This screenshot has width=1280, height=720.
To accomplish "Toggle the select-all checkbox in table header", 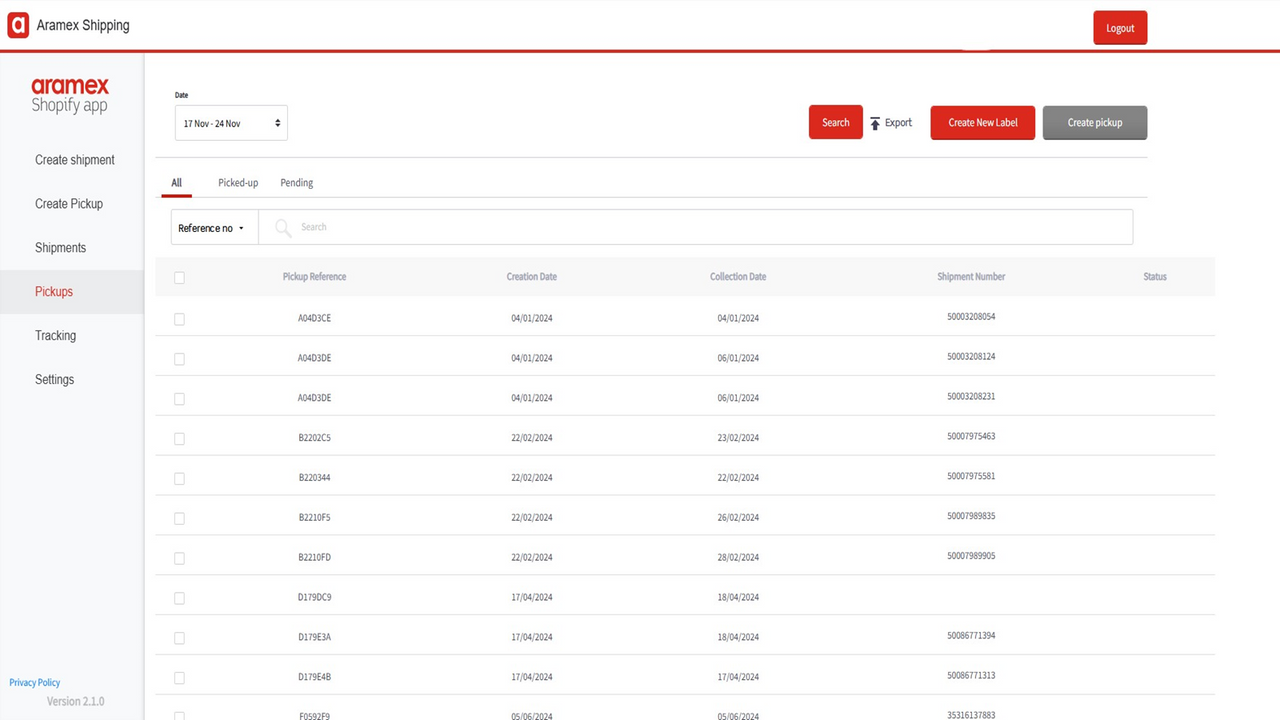I will [x=180, y=278].
